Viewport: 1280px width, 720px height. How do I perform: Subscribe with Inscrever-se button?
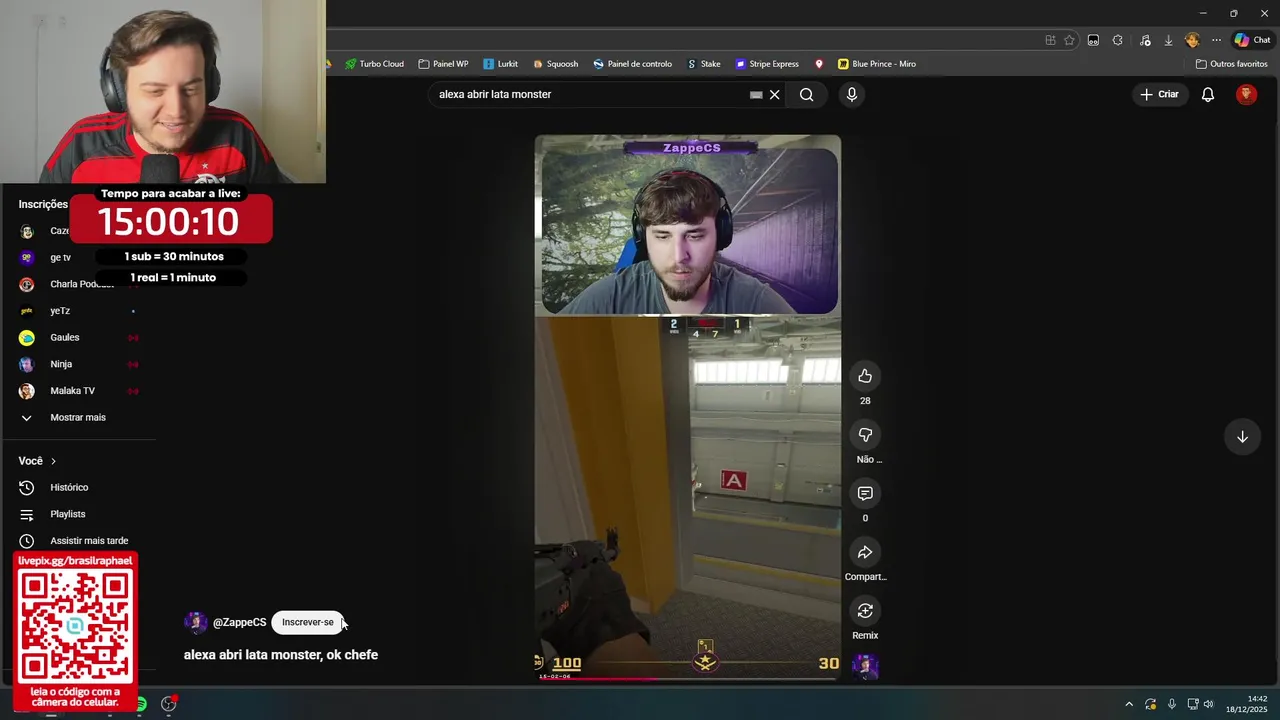pyautogui.click(x=308, y=622)
